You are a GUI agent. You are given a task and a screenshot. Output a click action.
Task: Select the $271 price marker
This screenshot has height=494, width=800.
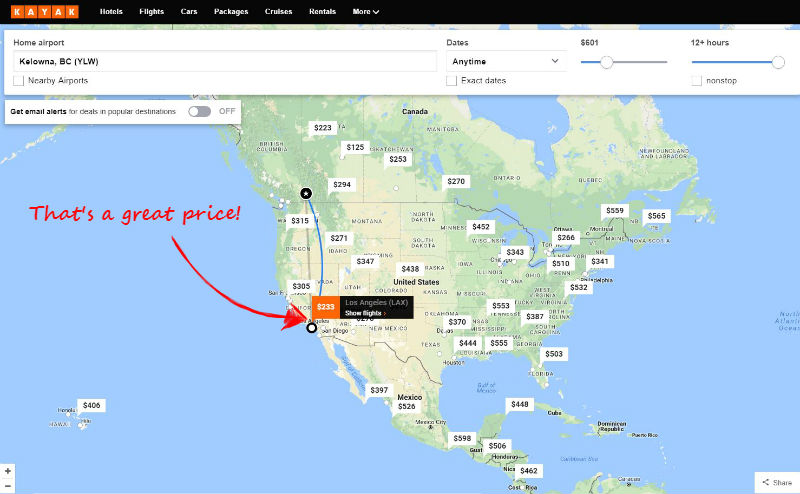(339, 238)
